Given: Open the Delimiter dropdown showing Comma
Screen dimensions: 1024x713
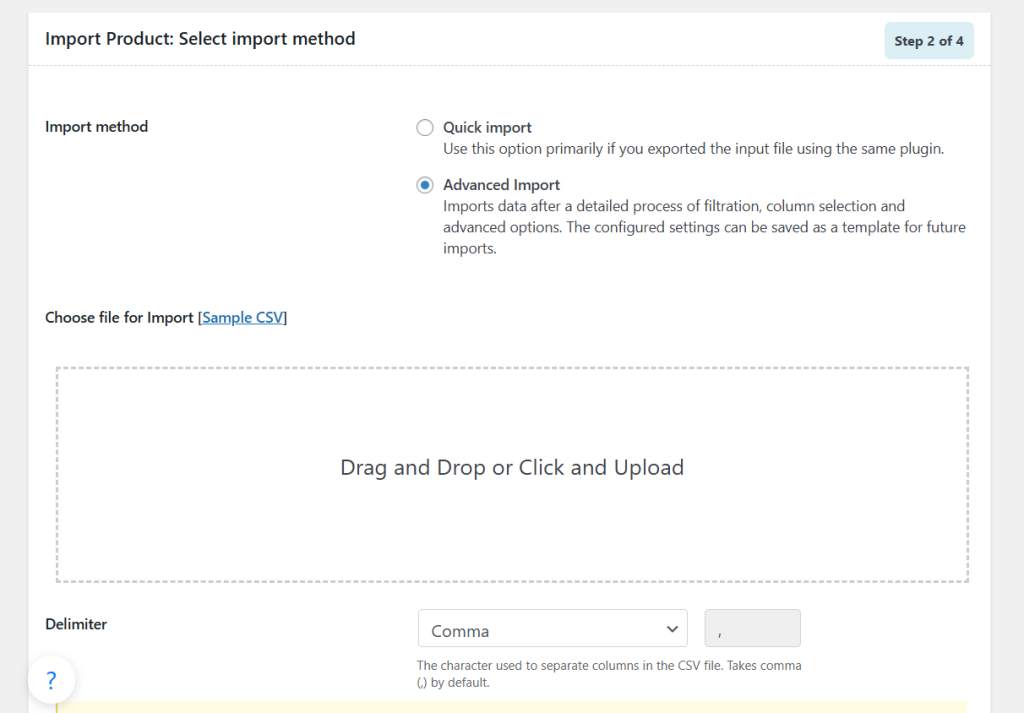Looking at the screenshot, I should (552, 630).
